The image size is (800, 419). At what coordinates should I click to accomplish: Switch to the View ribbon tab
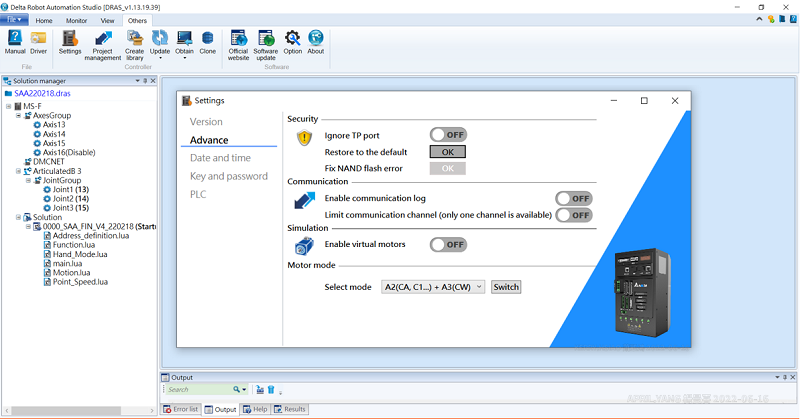tap(108, 20)
